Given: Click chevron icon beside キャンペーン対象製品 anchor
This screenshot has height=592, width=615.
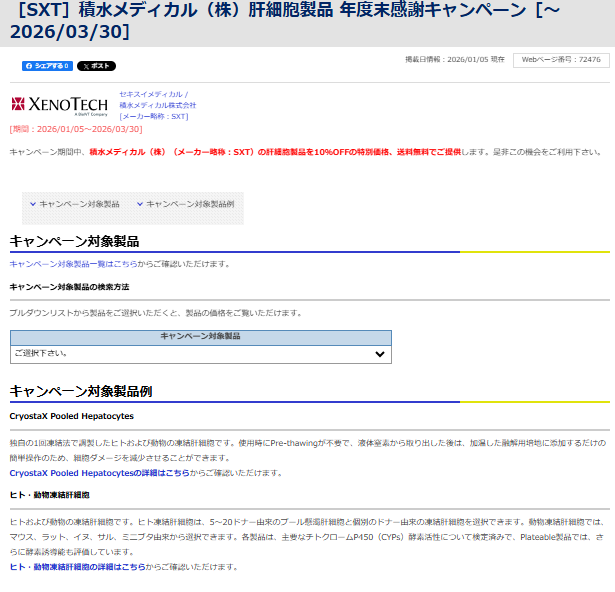Looking at the screenshot, I should (x=33, y=204).
